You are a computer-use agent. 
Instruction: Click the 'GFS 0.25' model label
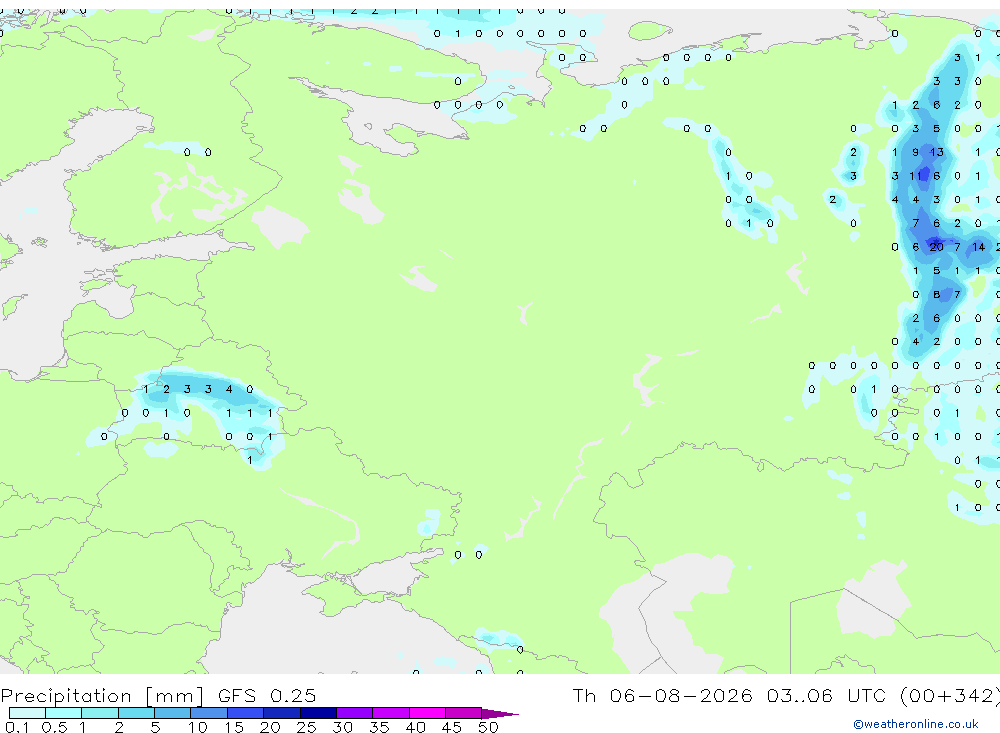[x=267, y=695]
